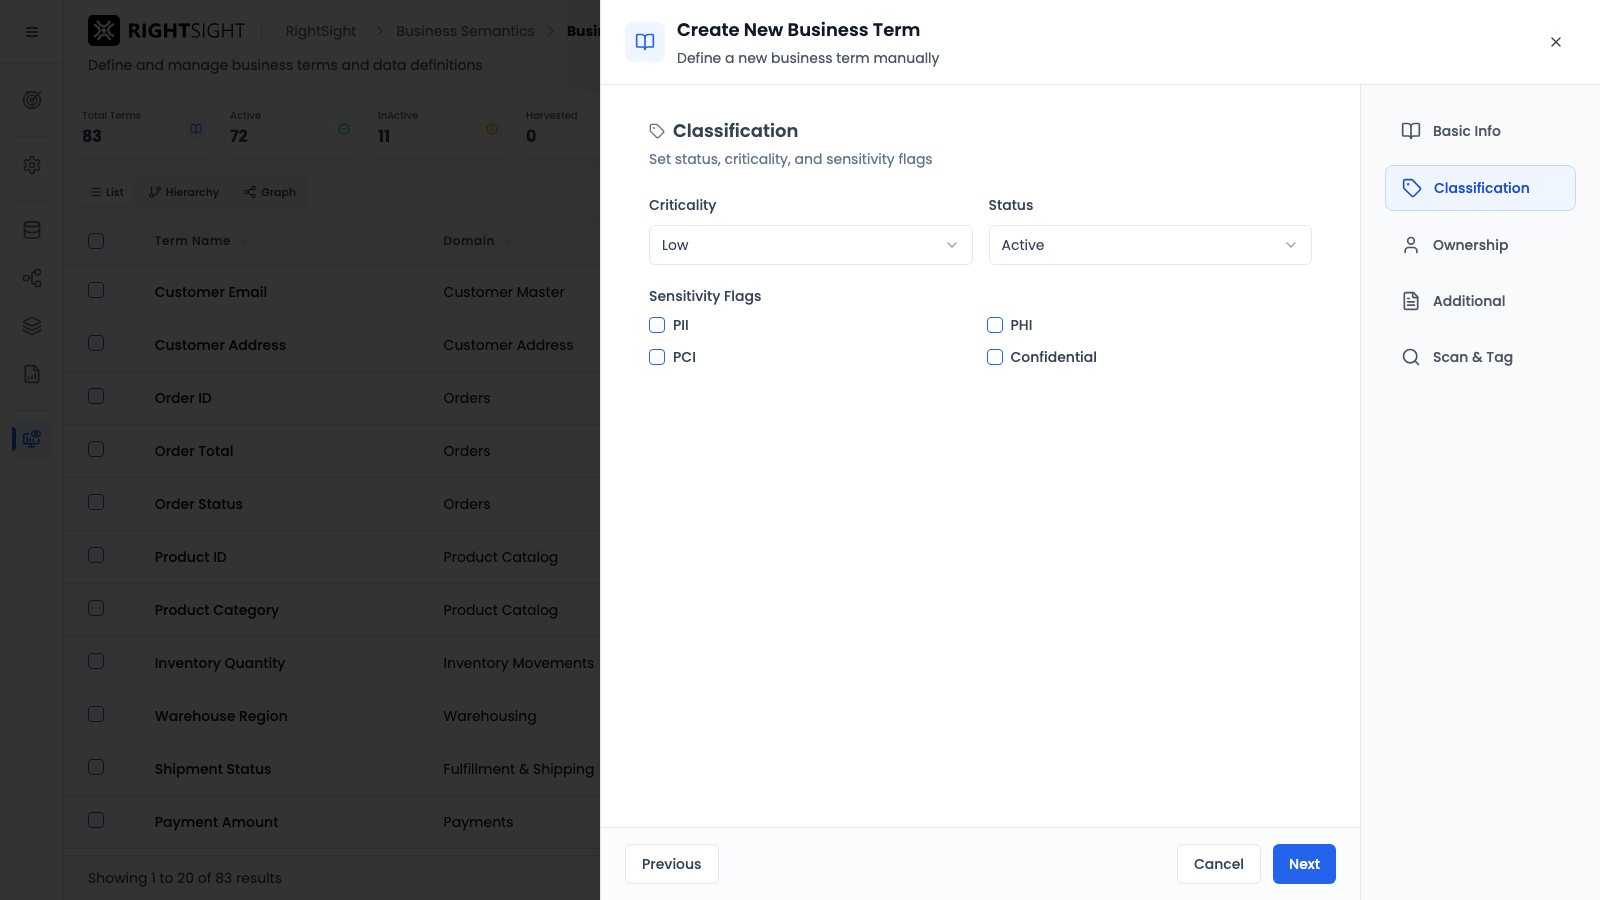
Task: Click the Previous button
Action: 671,864
